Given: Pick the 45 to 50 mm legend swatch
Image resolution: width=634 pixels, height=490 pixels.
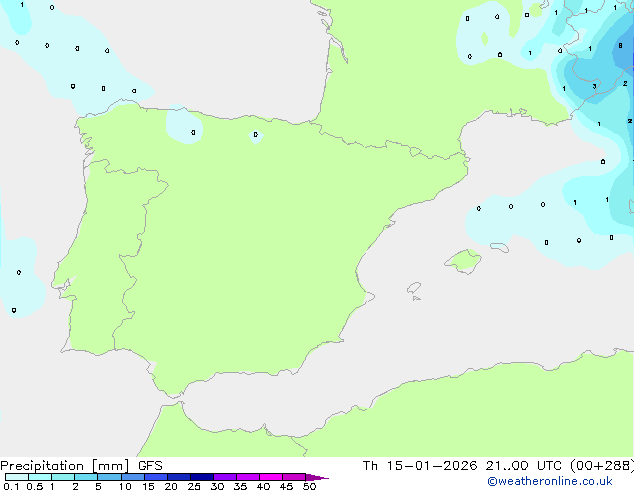Looking at the screenshot, I should [294, 477].
